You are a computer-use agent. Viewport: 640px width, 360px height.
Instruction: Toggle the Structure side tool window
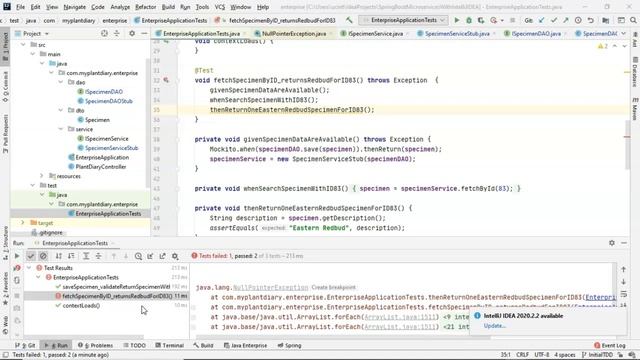coord(5,243)
